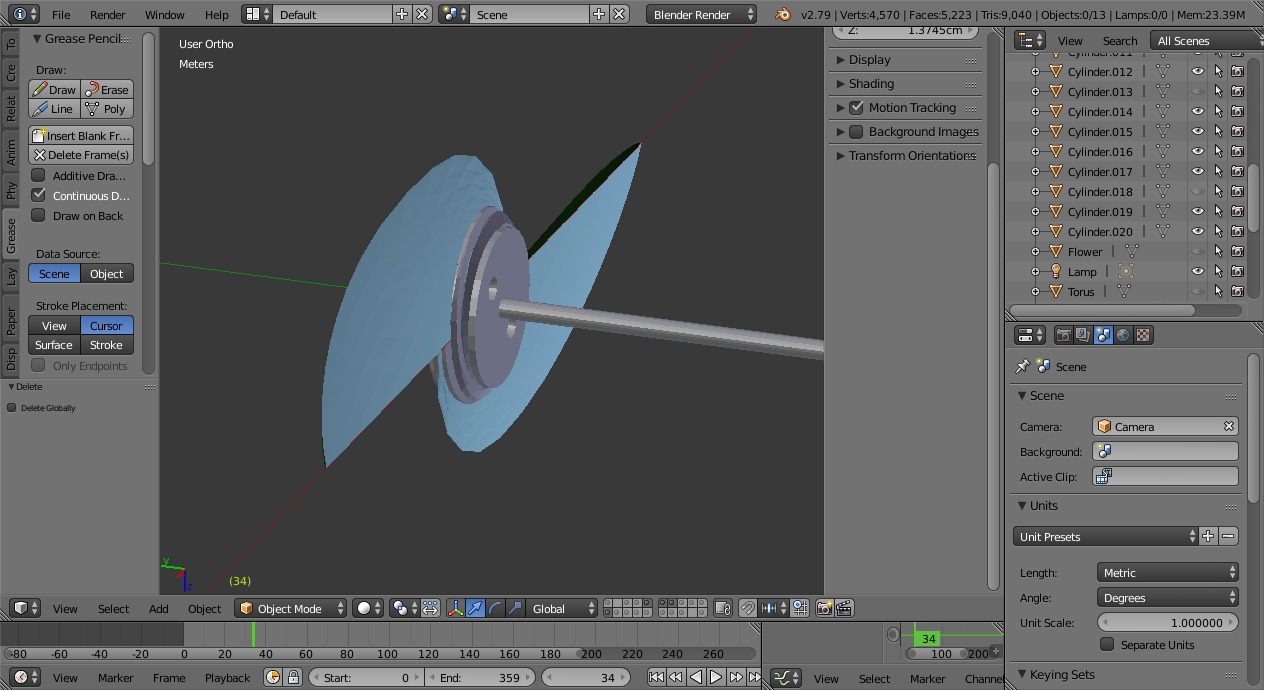The height and width of the screenshot is (690, 1264).
Task: Open the 3D view Add menu
Action: tap(159, 609)
